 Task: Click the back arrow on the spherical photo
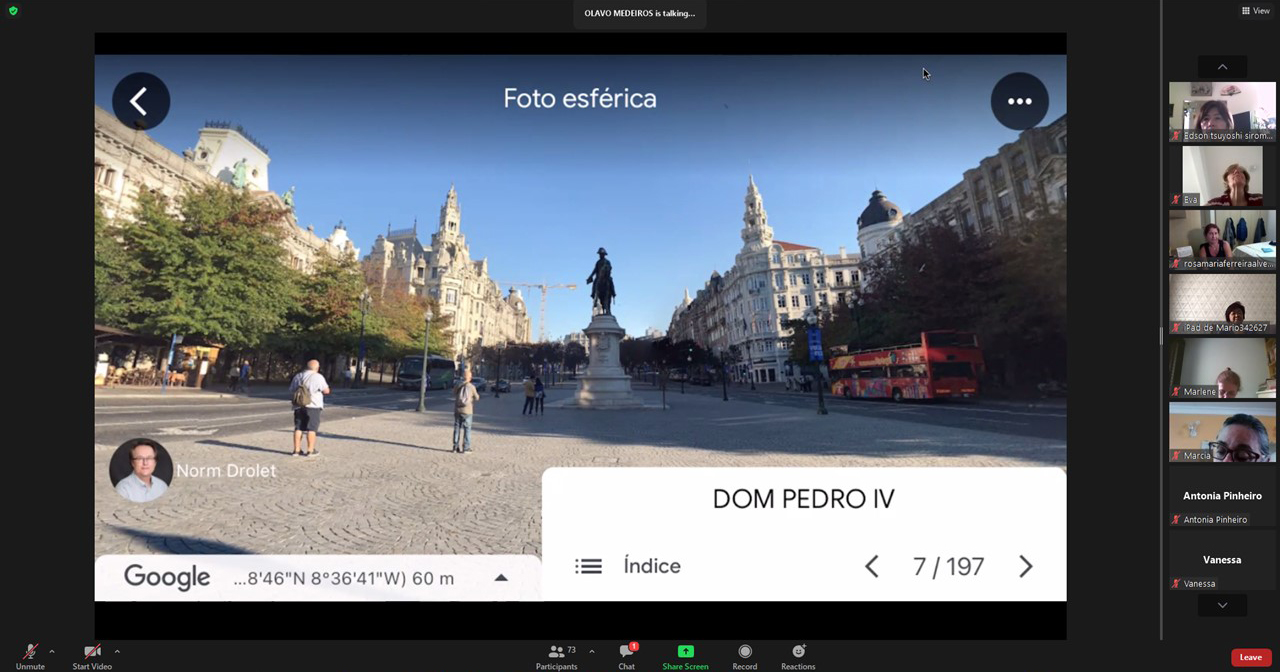[140, 101]
